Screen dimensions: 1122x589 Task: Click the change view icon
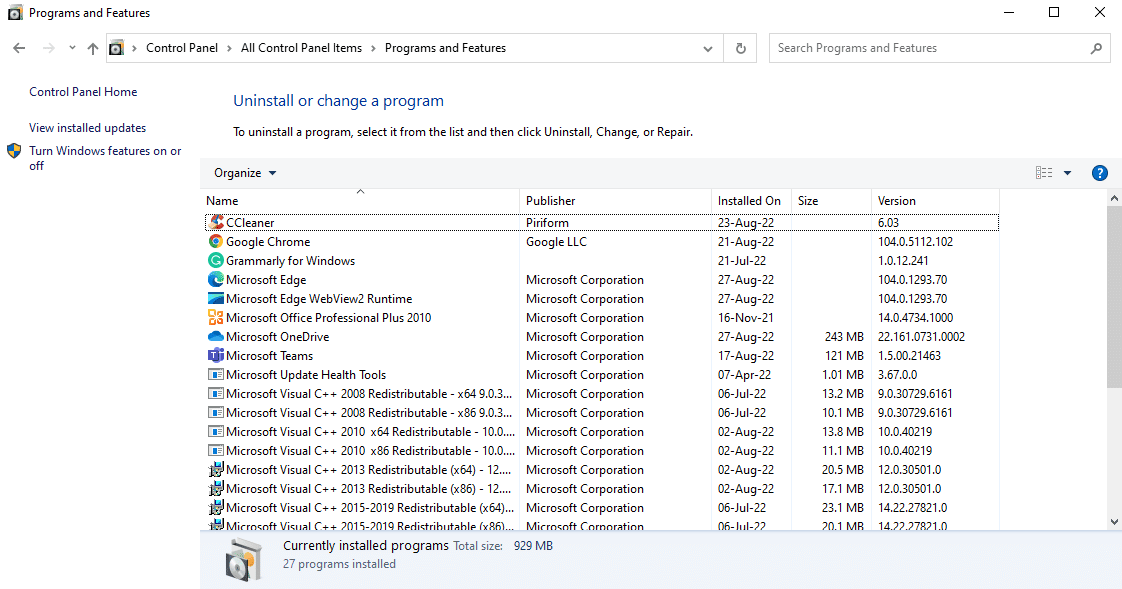1044,172
